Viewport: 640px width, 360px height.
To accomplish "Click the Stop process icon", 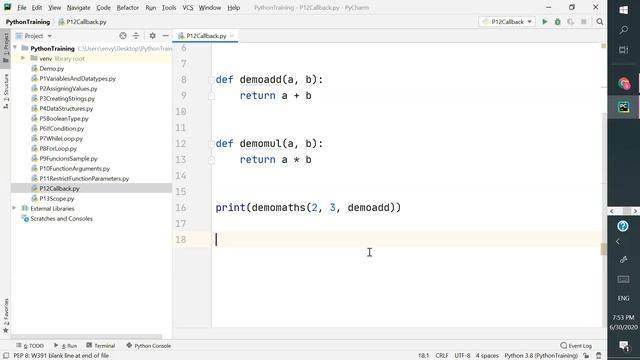I will [584, 22].
